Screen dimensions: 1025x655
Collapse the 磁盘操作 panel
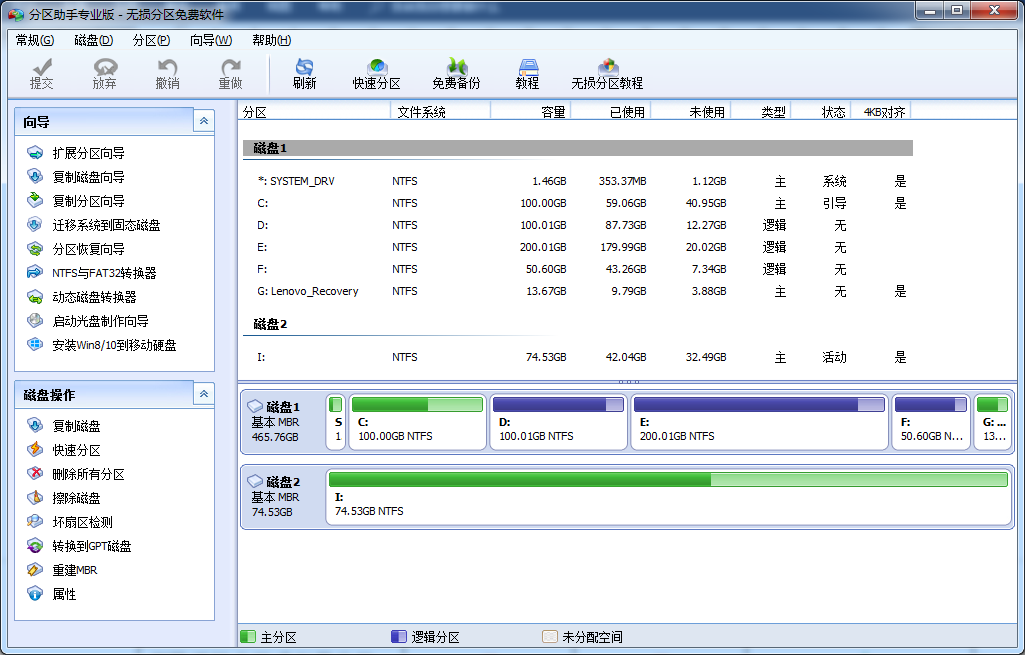coord(204,394)
